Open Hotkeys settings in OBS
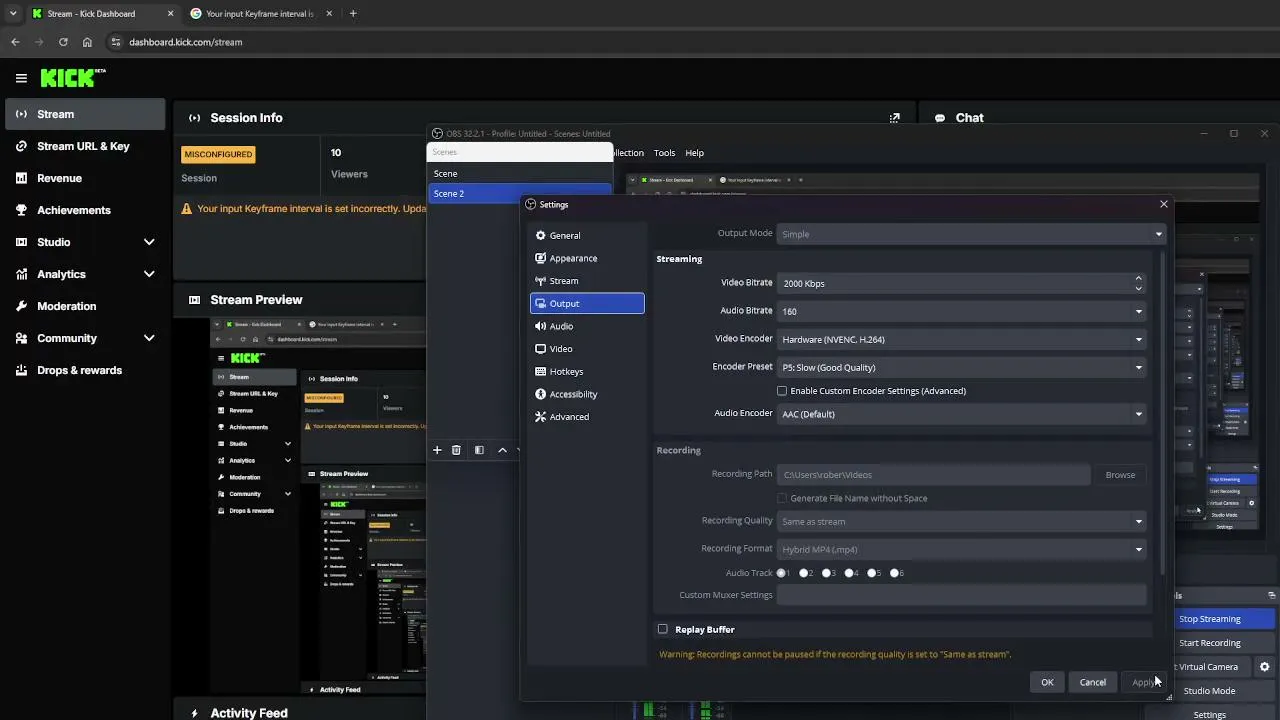This screenshot has height=720, width=1280. pyautogui.click(x=587, y=371)
